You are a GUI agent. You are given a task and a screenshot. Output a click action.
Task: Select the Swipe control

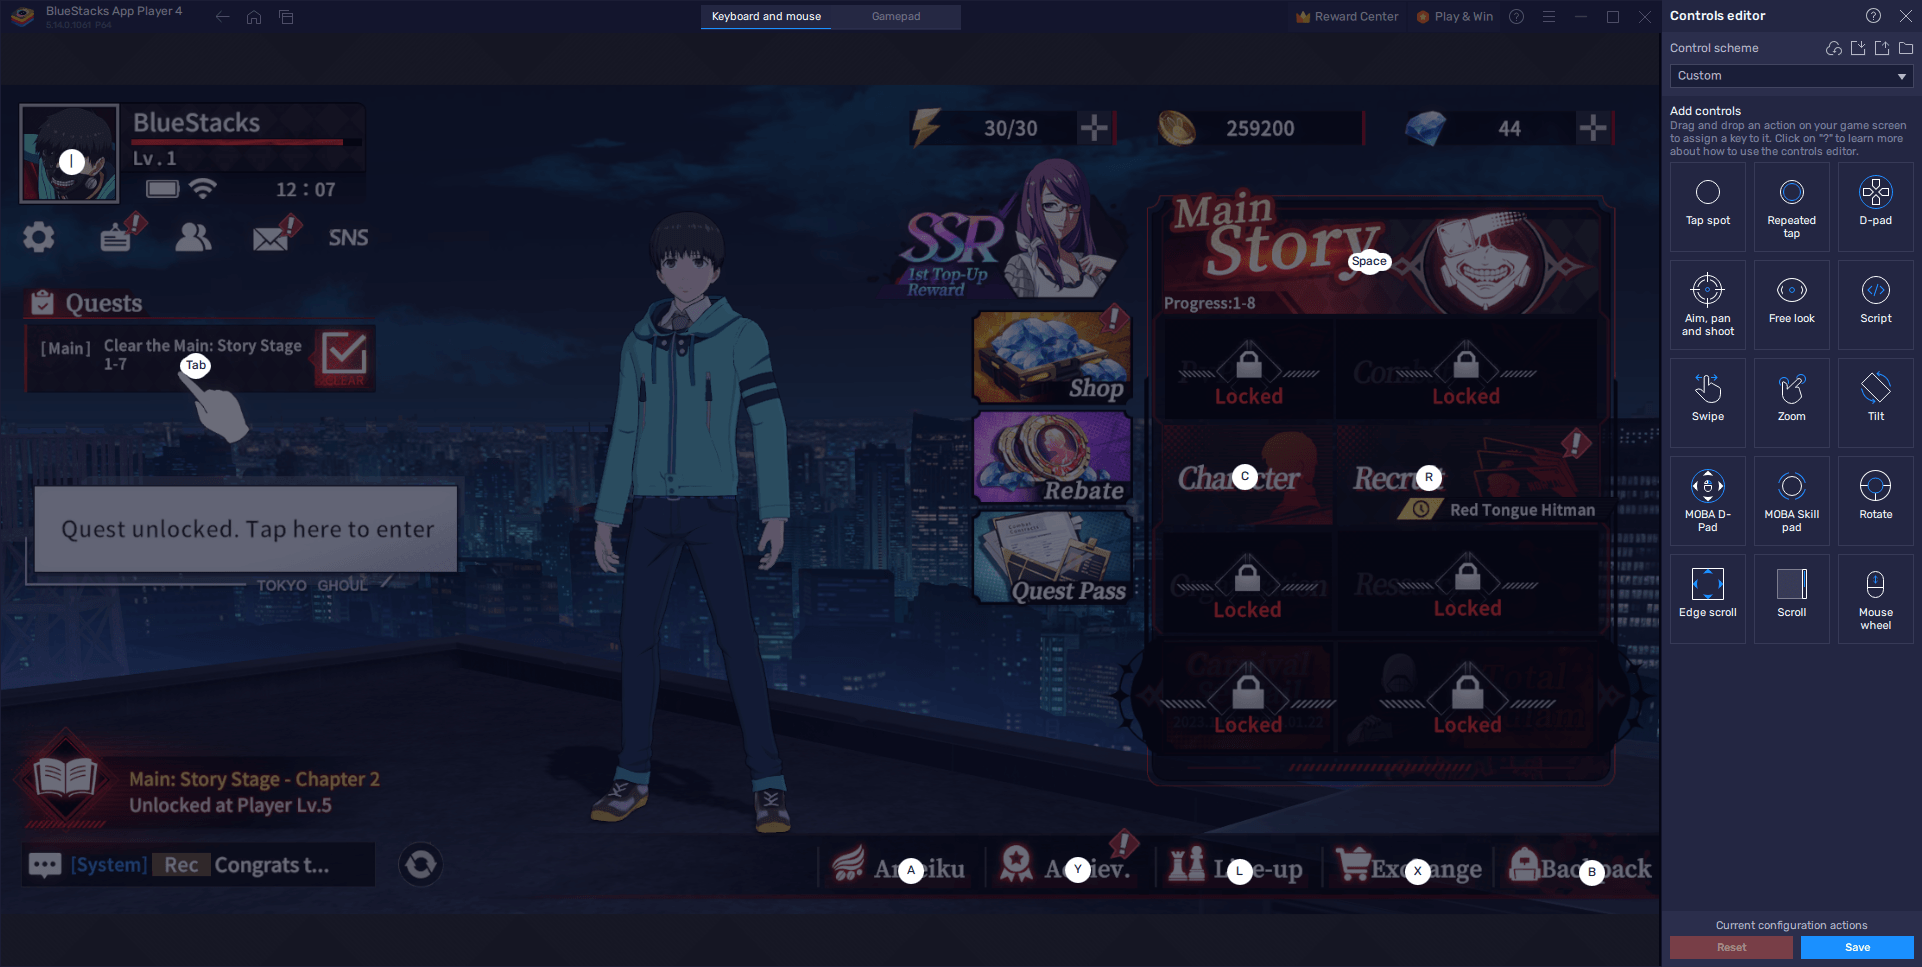click(x=1707, y=402)
